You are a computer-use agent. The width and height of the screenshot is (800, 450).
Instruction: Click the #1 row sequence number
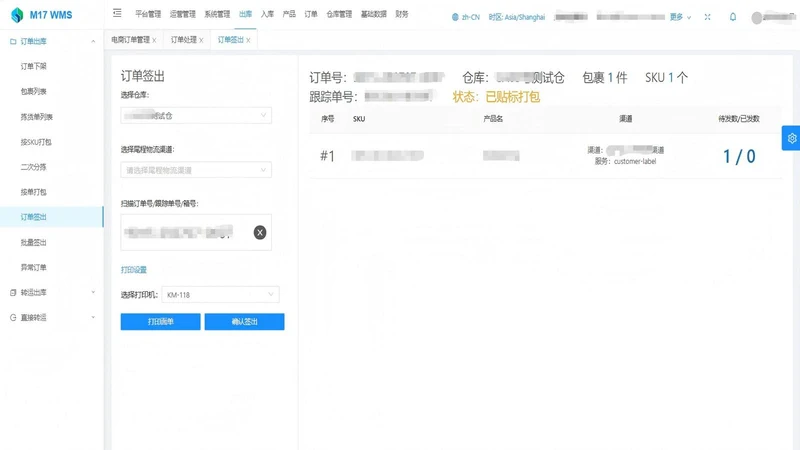[328, 156]
